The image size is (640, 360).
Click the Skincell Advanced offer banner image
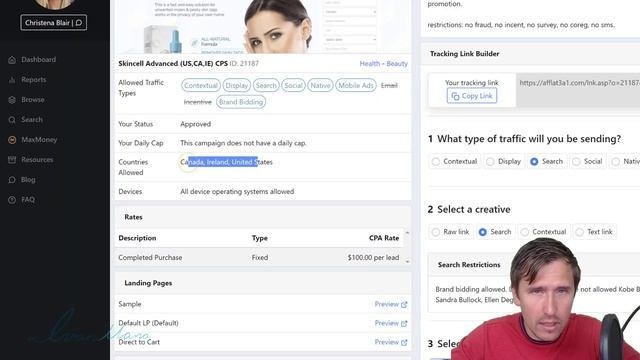(x=263, y=27)
